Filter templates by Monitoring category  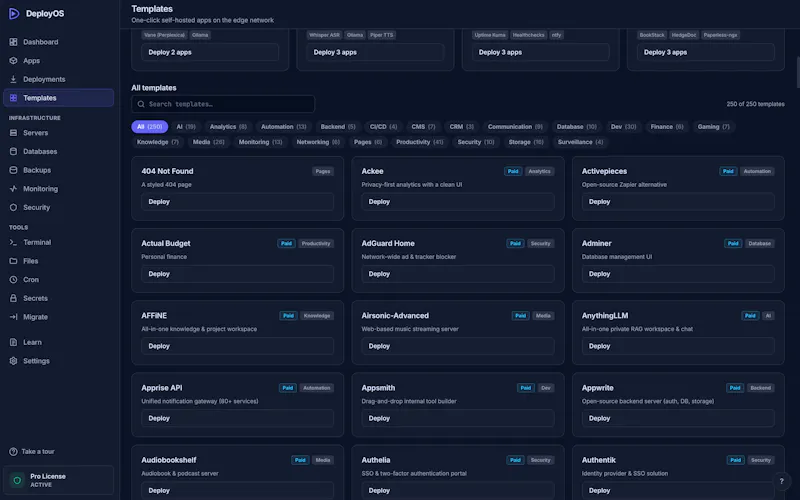[260, 142]
